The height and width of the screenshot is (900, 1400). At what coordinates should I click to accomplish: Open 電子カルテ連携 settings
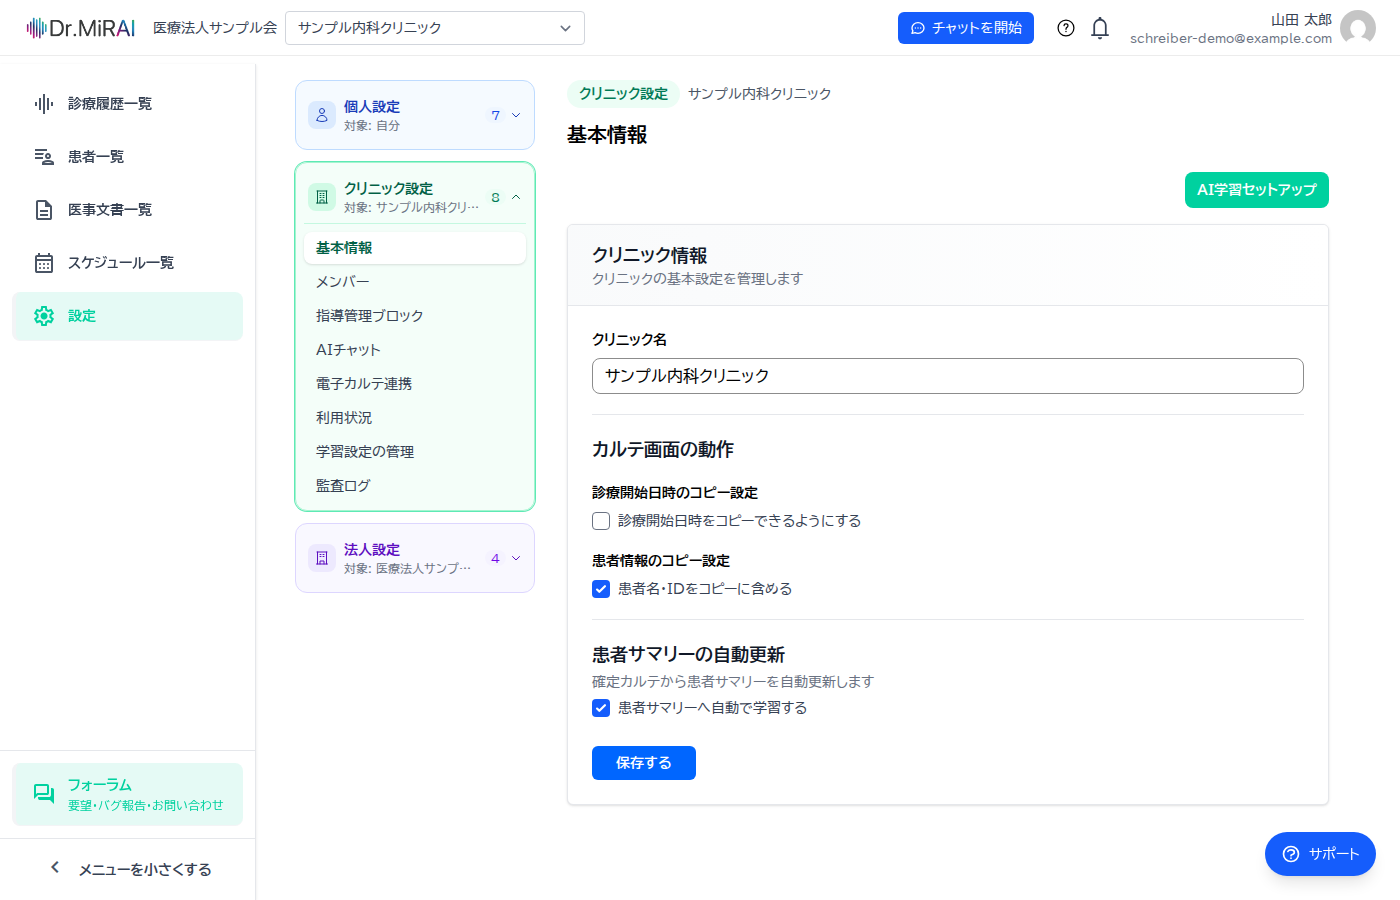415,384
